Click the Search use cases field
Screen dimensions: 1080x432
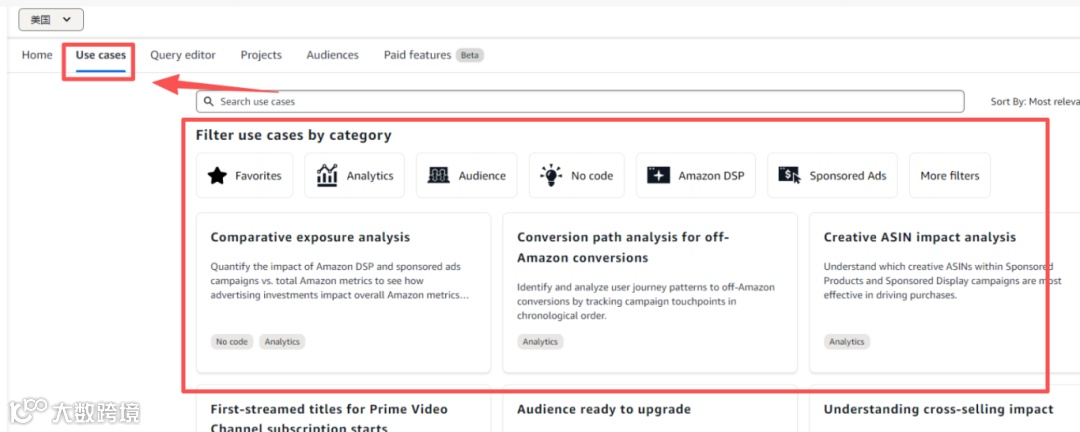click(580, 101)
